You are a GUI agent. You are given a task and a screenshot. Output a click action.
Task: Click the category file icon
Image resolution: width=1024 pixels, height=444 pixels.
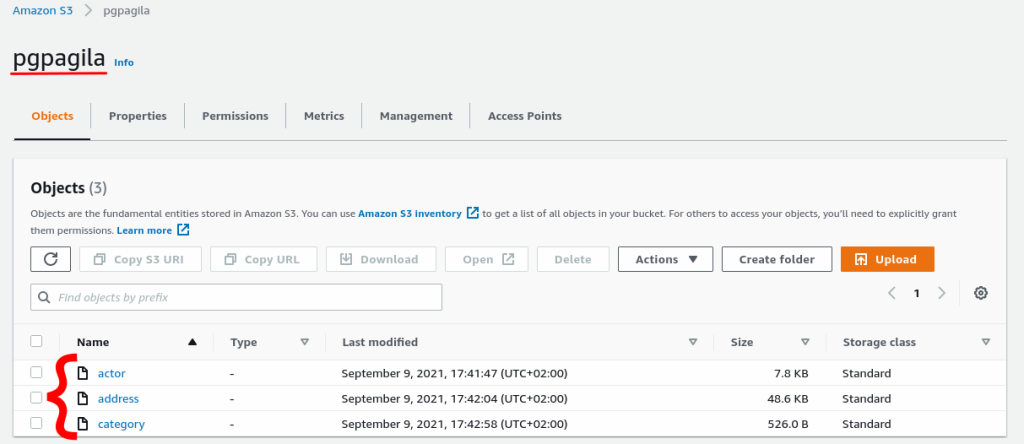(x=84, y=424)
